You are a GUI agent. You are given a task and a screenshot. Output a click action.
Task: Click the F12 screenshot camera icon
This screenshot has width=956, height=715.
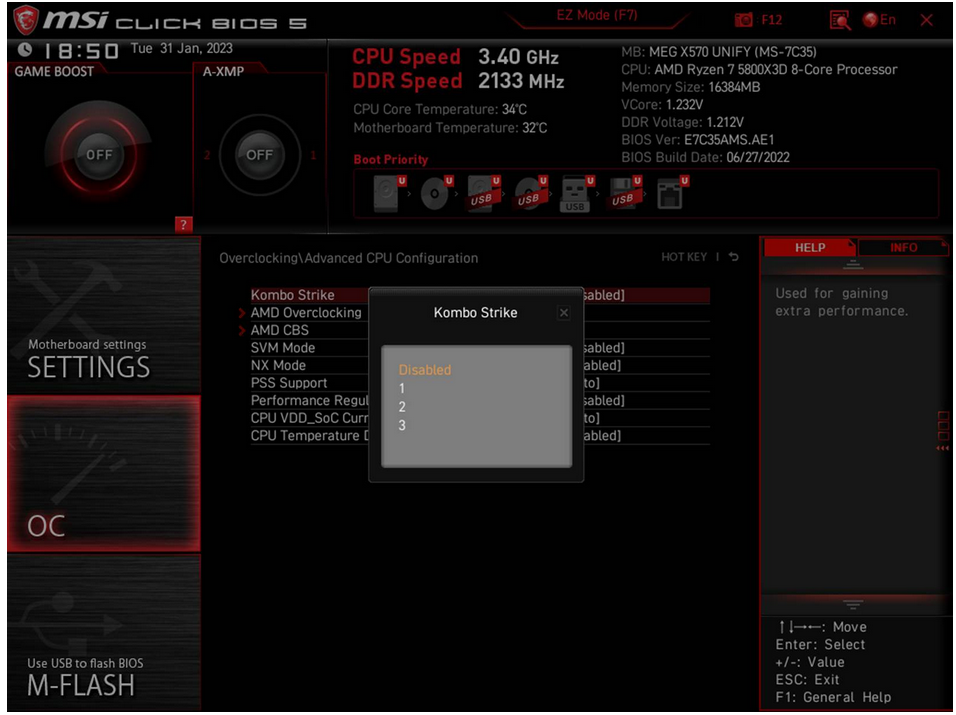point(743,20)
